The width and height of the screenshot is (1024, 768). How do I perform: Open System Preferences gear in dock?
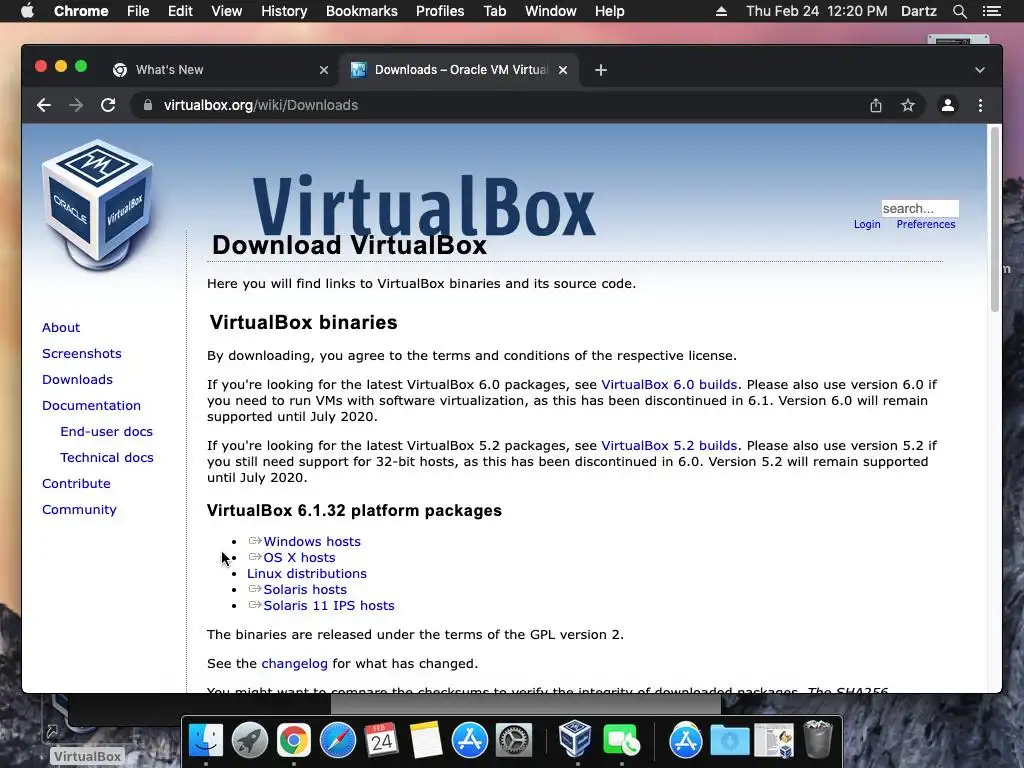[514, 740]
